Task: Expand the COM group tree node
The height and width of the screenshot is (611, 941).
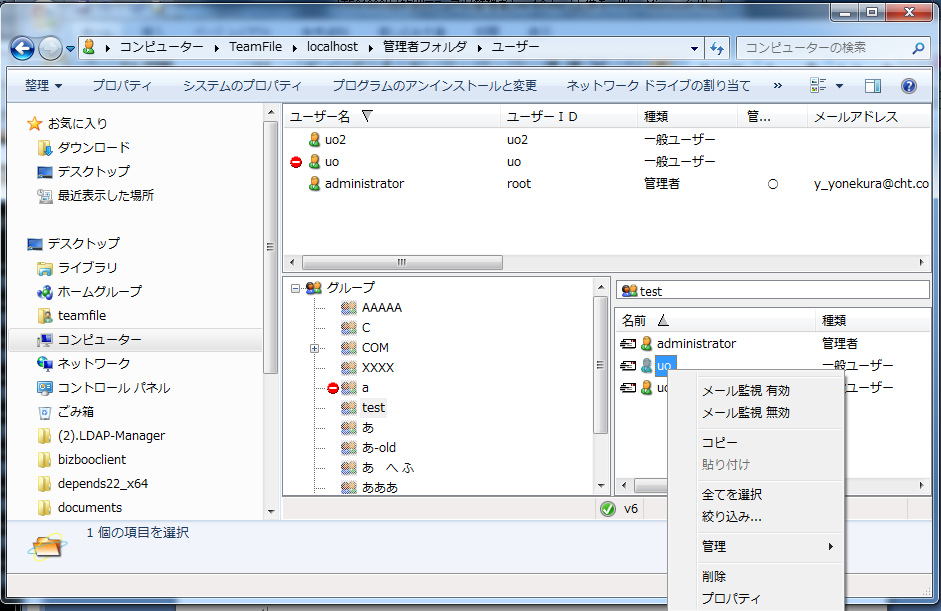Action: 314,348
